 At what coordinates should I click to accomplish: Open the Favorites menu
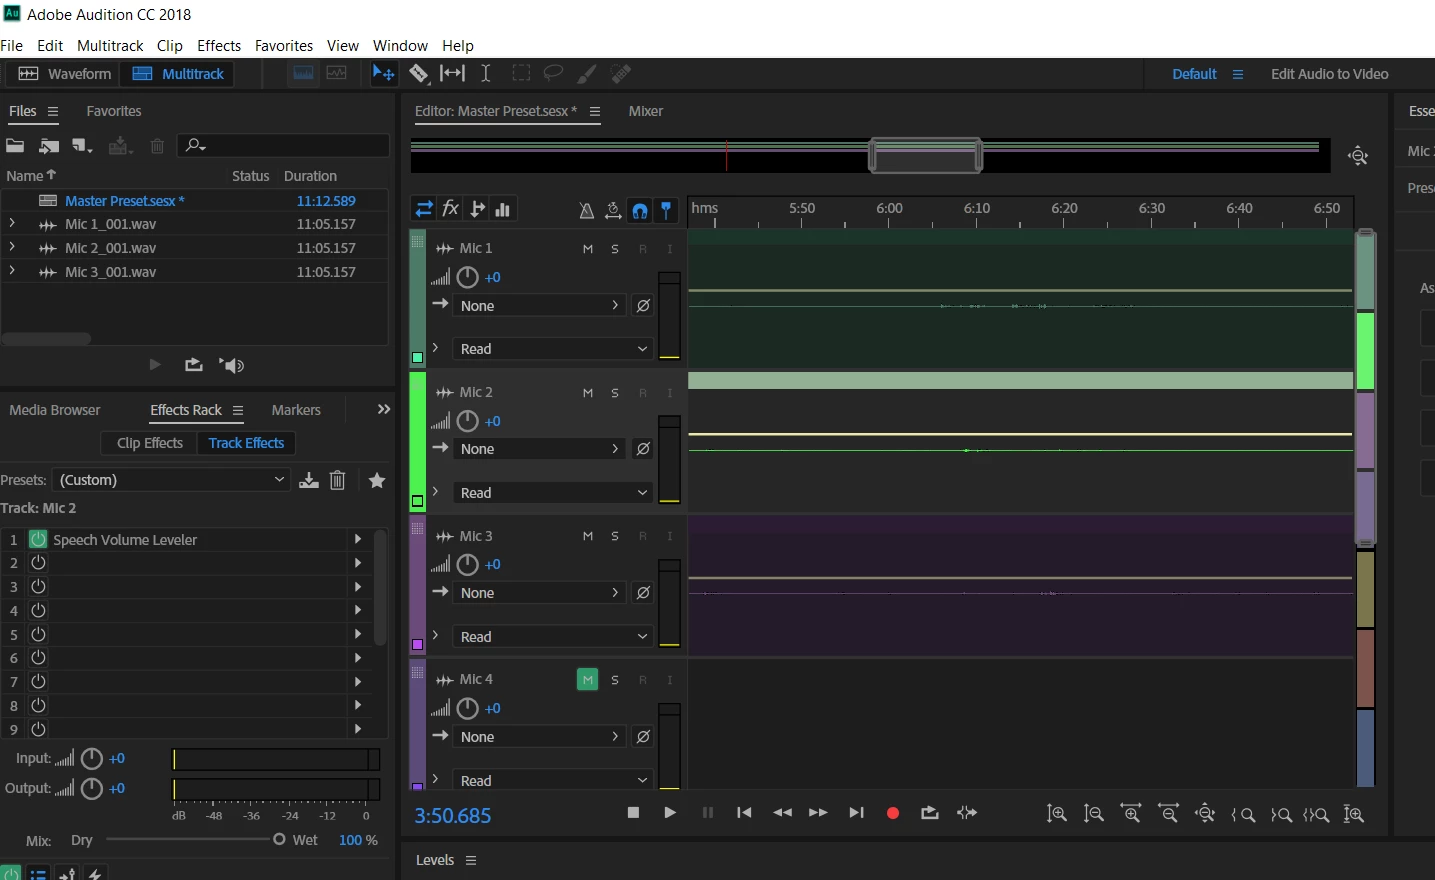coord(284,46)
